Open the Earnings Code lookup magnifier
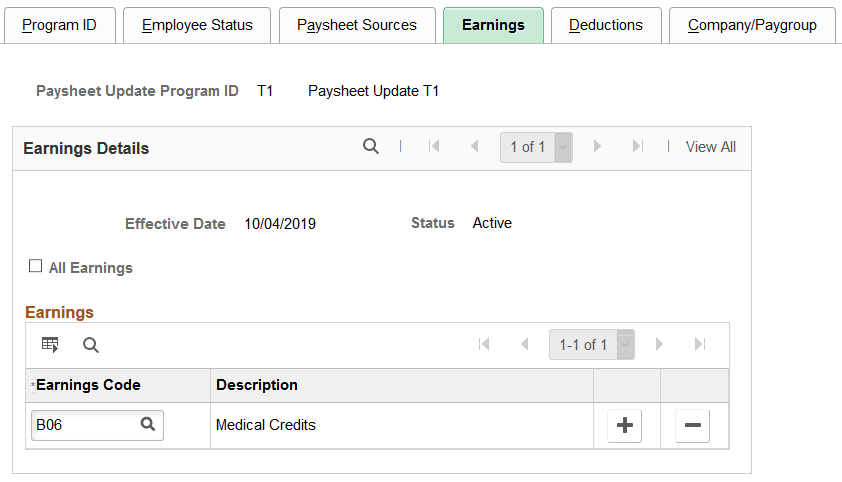This screenshot has width=842, height=482. pos(148,425)
